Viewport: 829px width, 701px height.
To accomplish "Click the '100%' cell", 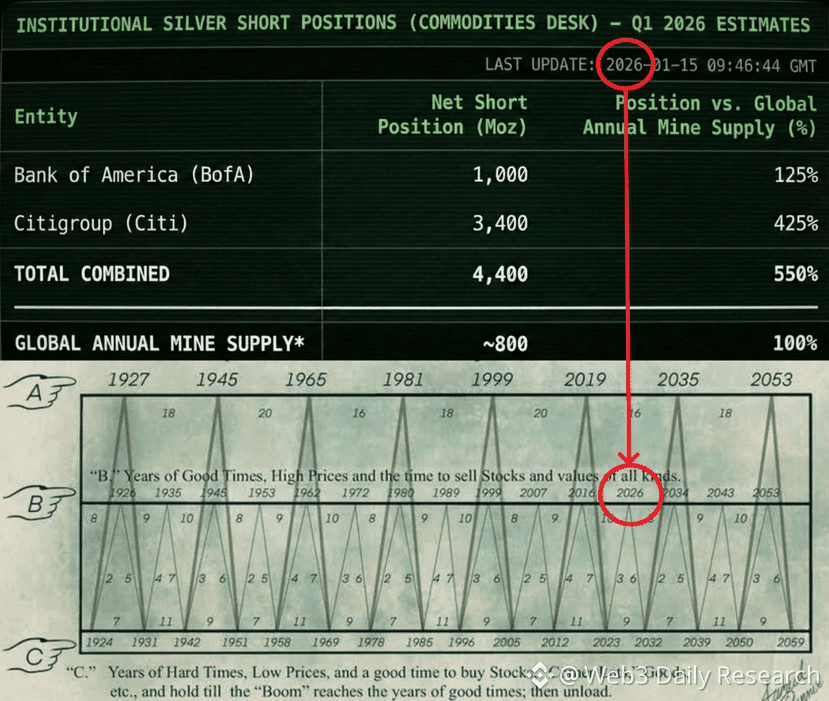I will click(x=796, y=344).
